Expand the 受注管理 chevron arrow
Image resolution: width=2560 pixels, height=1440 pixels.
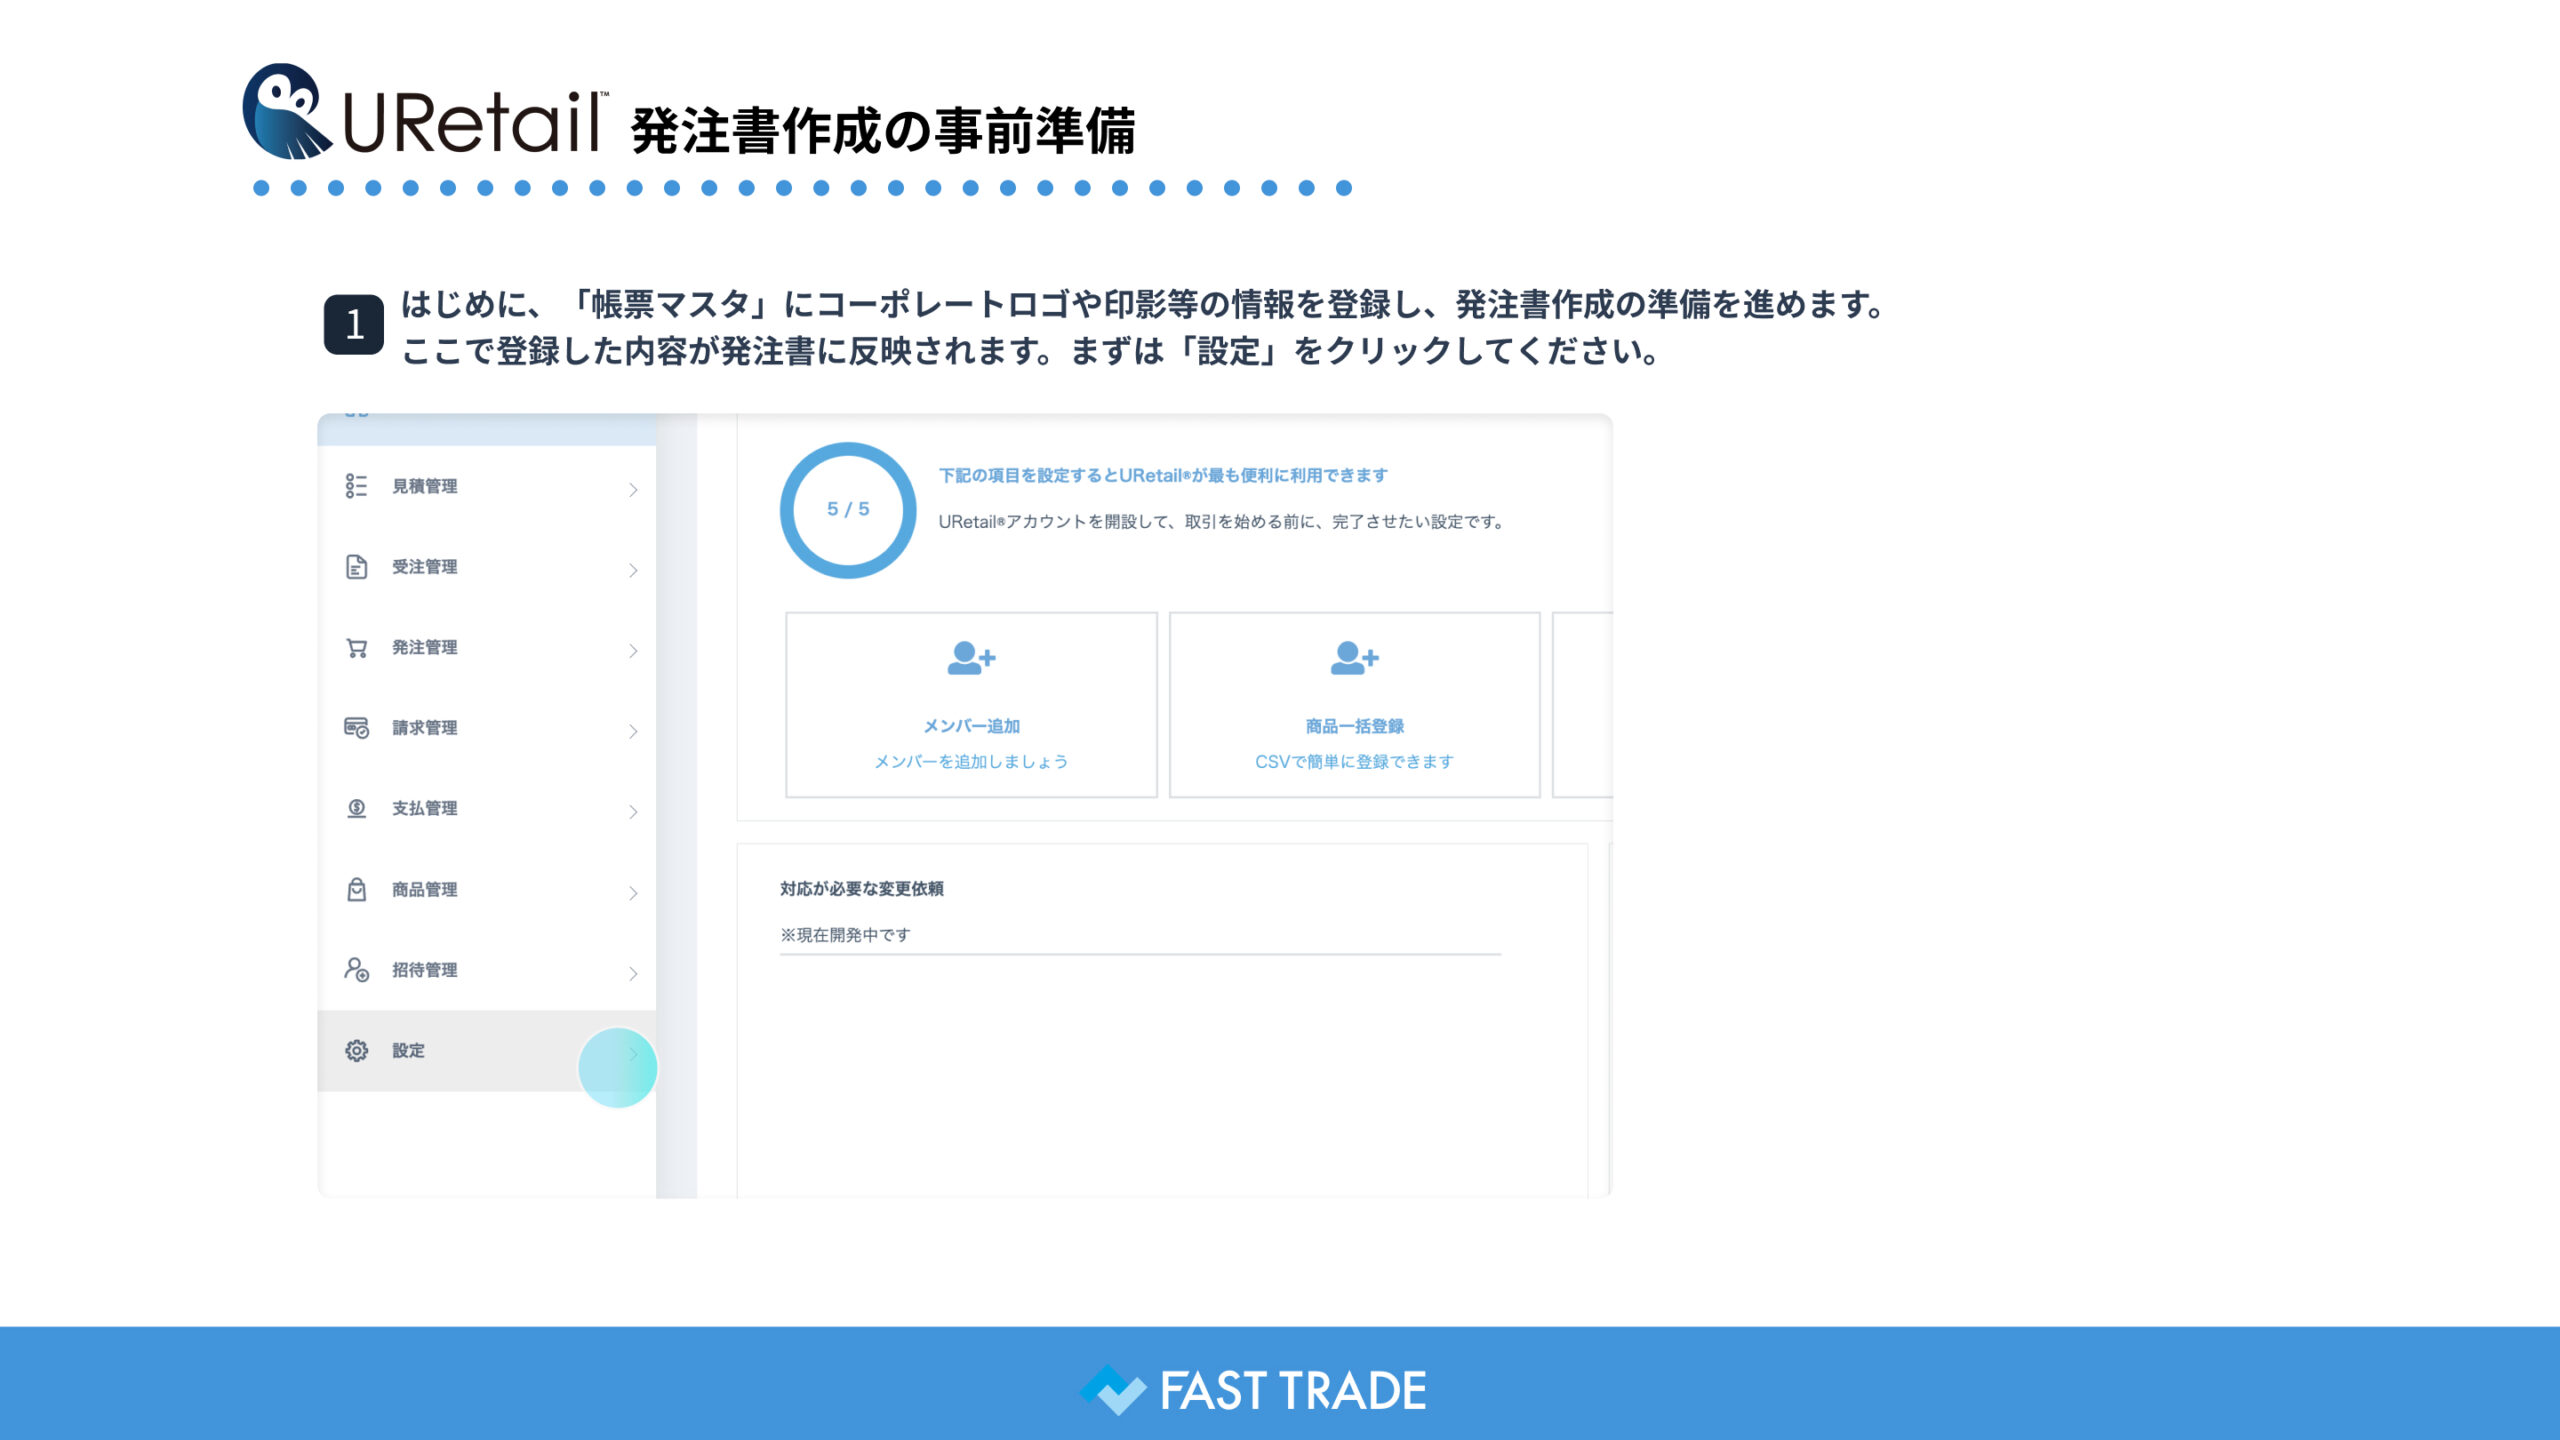(x=633, y=570)
